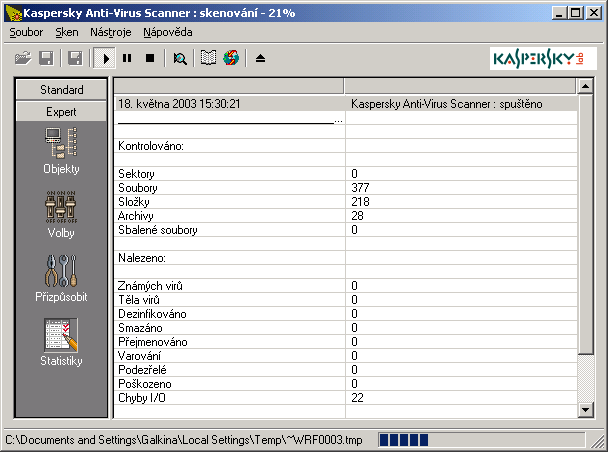
Task: Click the scrollbar down arrow
Action: tap(585, 409)
